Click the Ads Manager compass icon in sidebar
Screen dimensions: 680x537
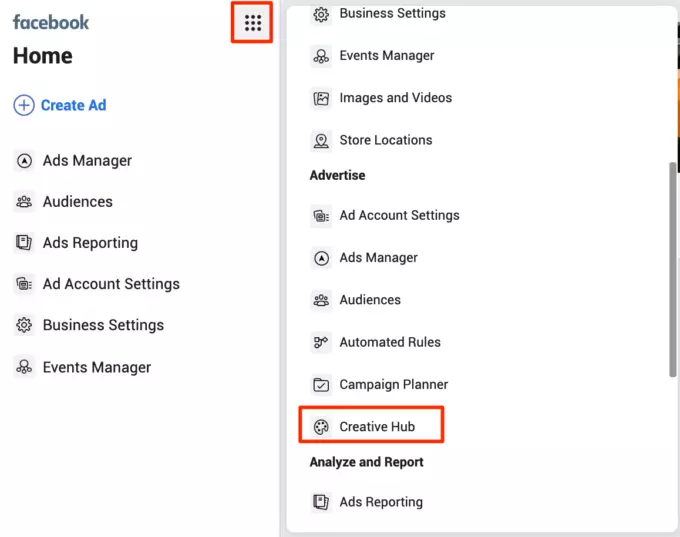point(24,161)
